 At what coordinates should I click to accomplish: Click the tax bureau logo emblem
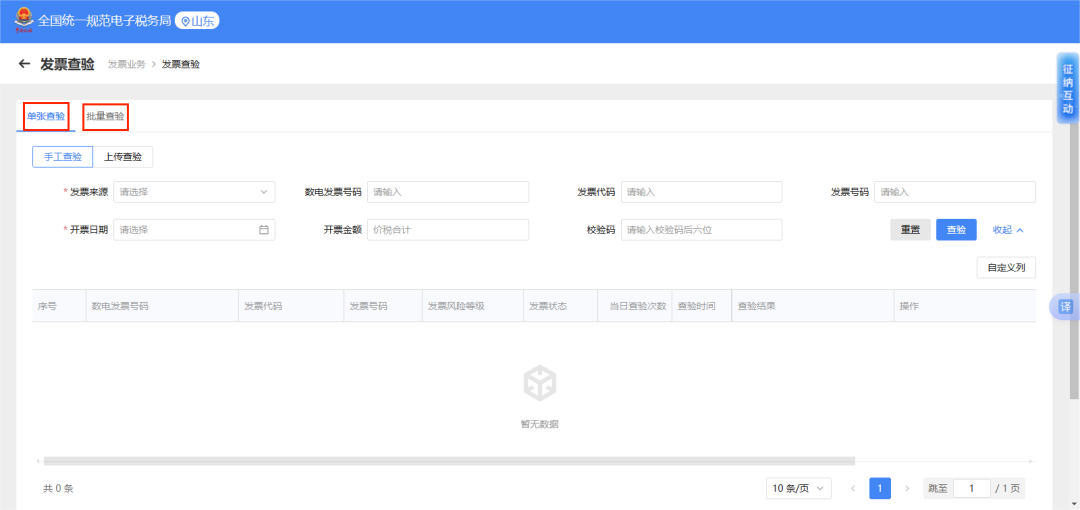coord(22,20)
